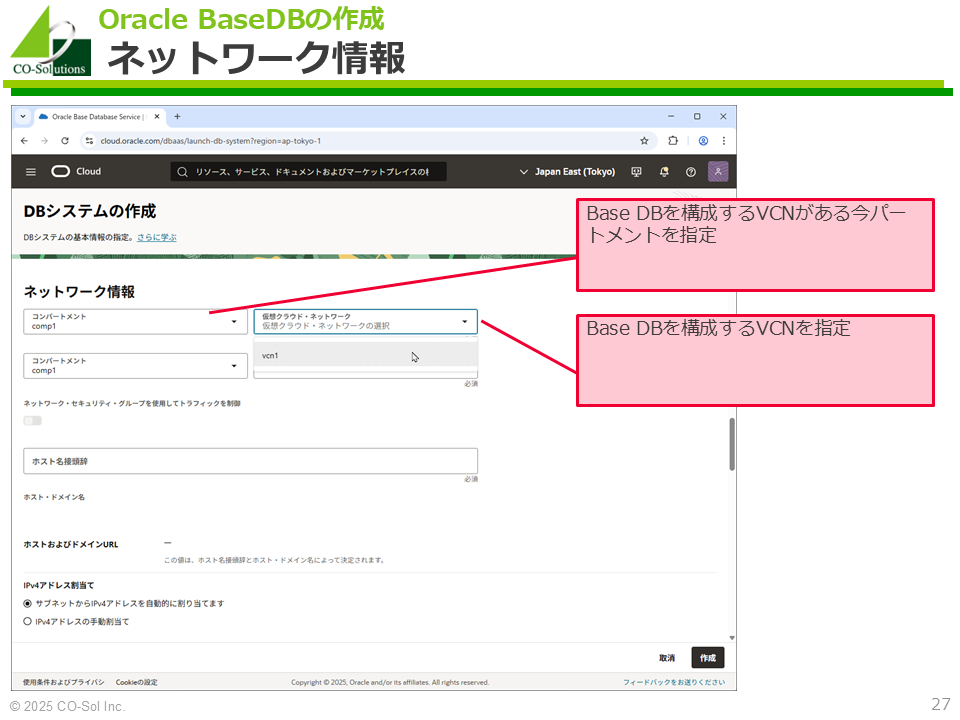Open the virtual cloud network dropdown
960x720 pixels.
coord(366,321)
